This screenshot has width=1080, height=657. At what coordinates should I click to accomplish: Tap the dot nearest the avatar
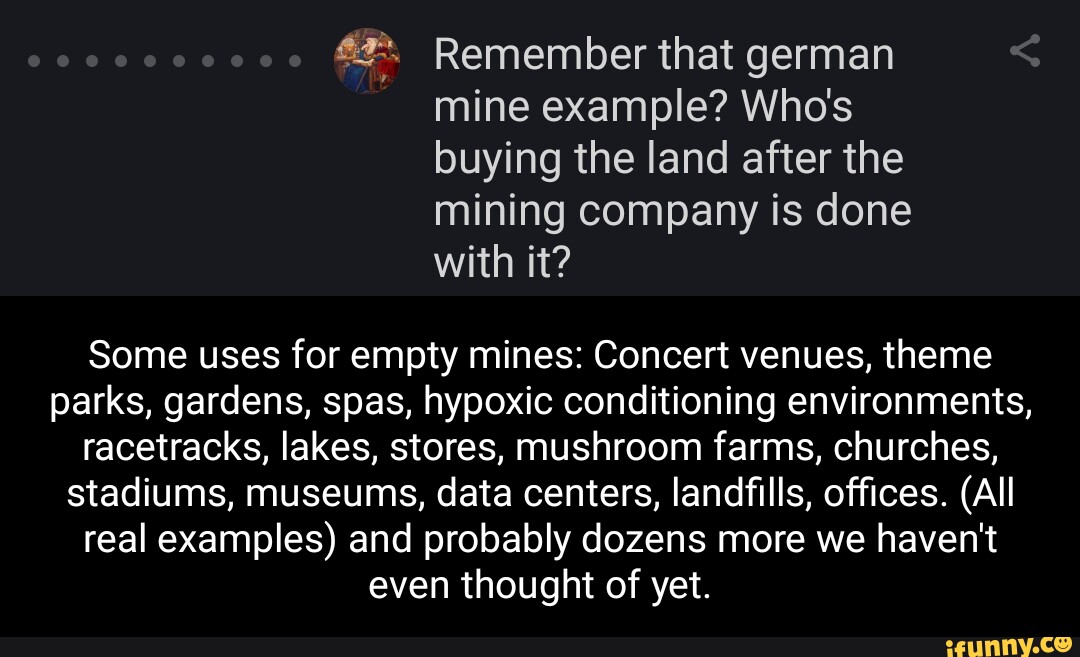click(296, 60)
